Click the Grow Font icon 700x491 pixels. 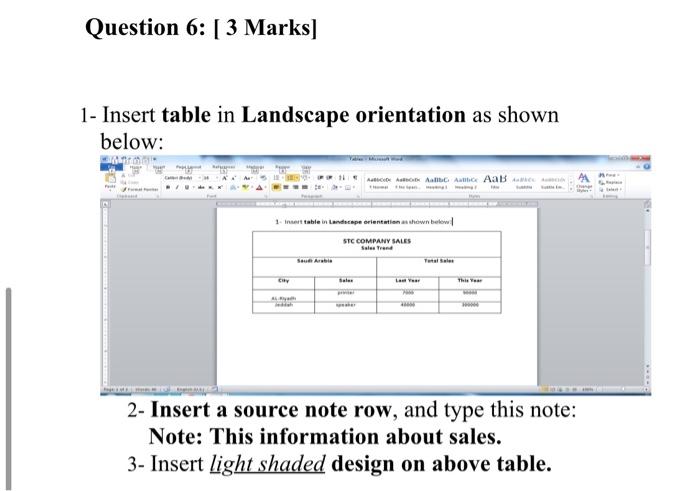[x=225, y=178]
